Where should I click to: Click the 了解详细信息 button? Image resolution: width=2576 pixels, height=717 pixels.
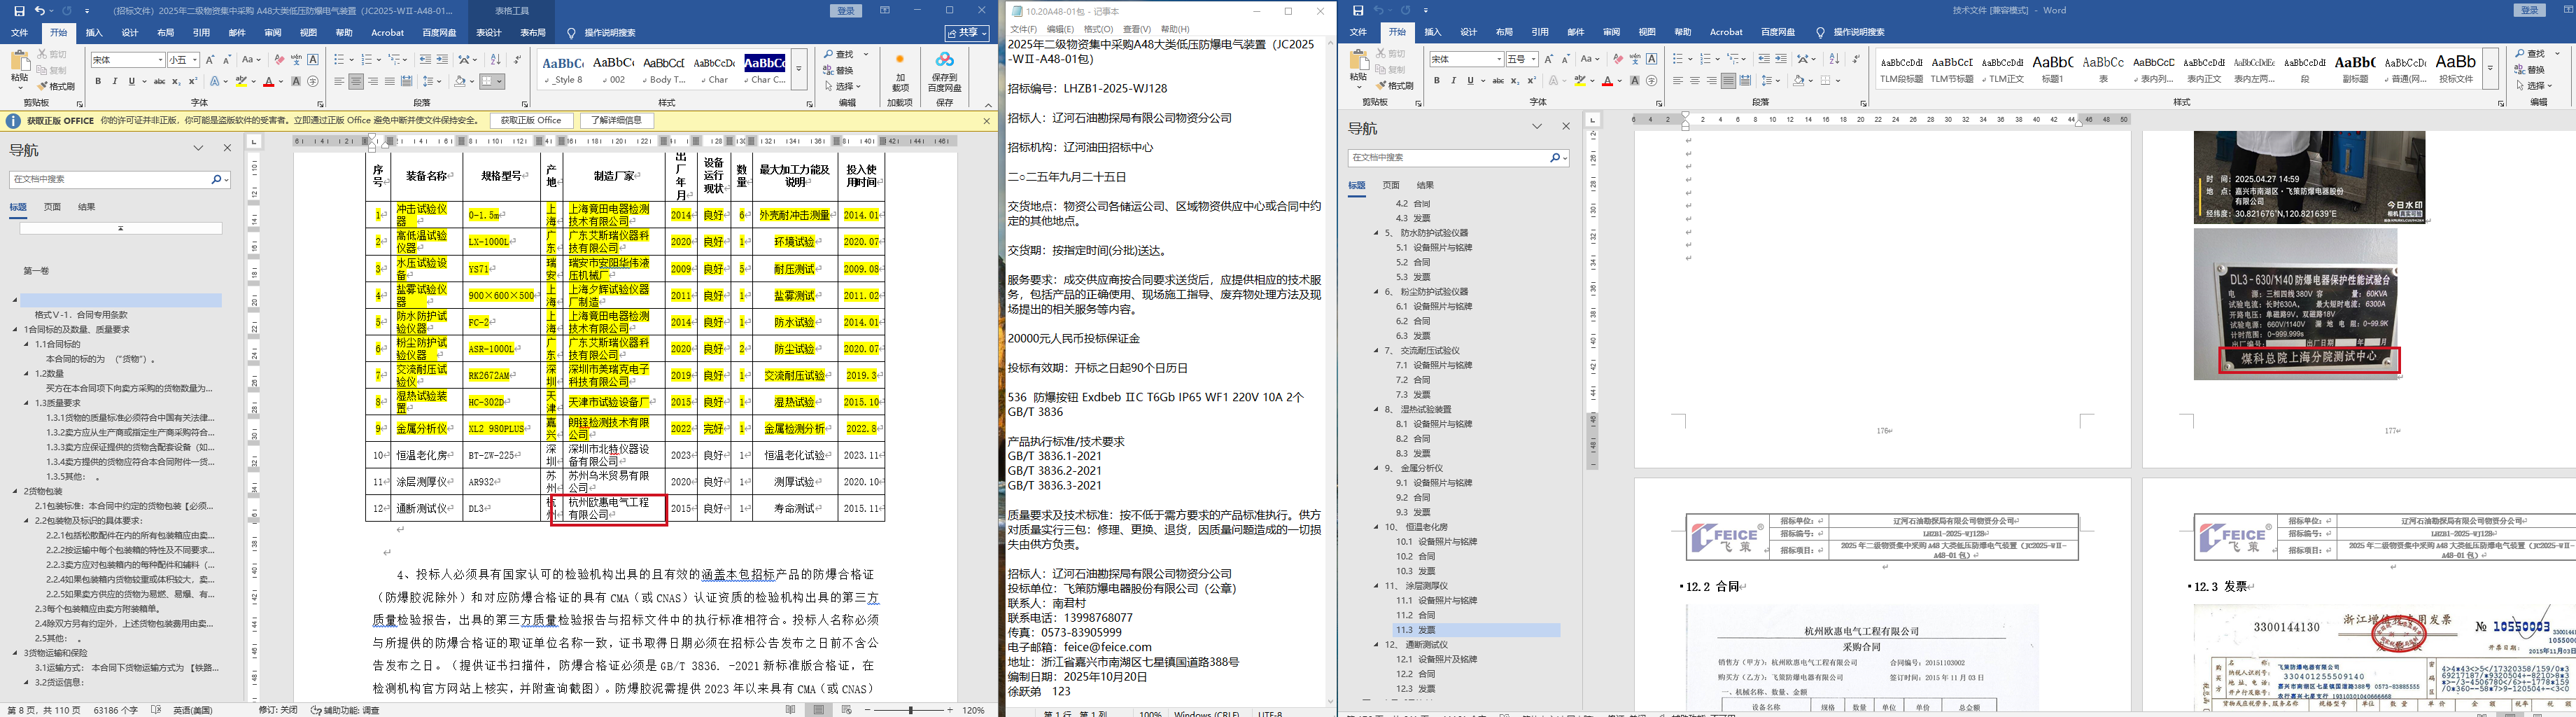pos(617,121)
